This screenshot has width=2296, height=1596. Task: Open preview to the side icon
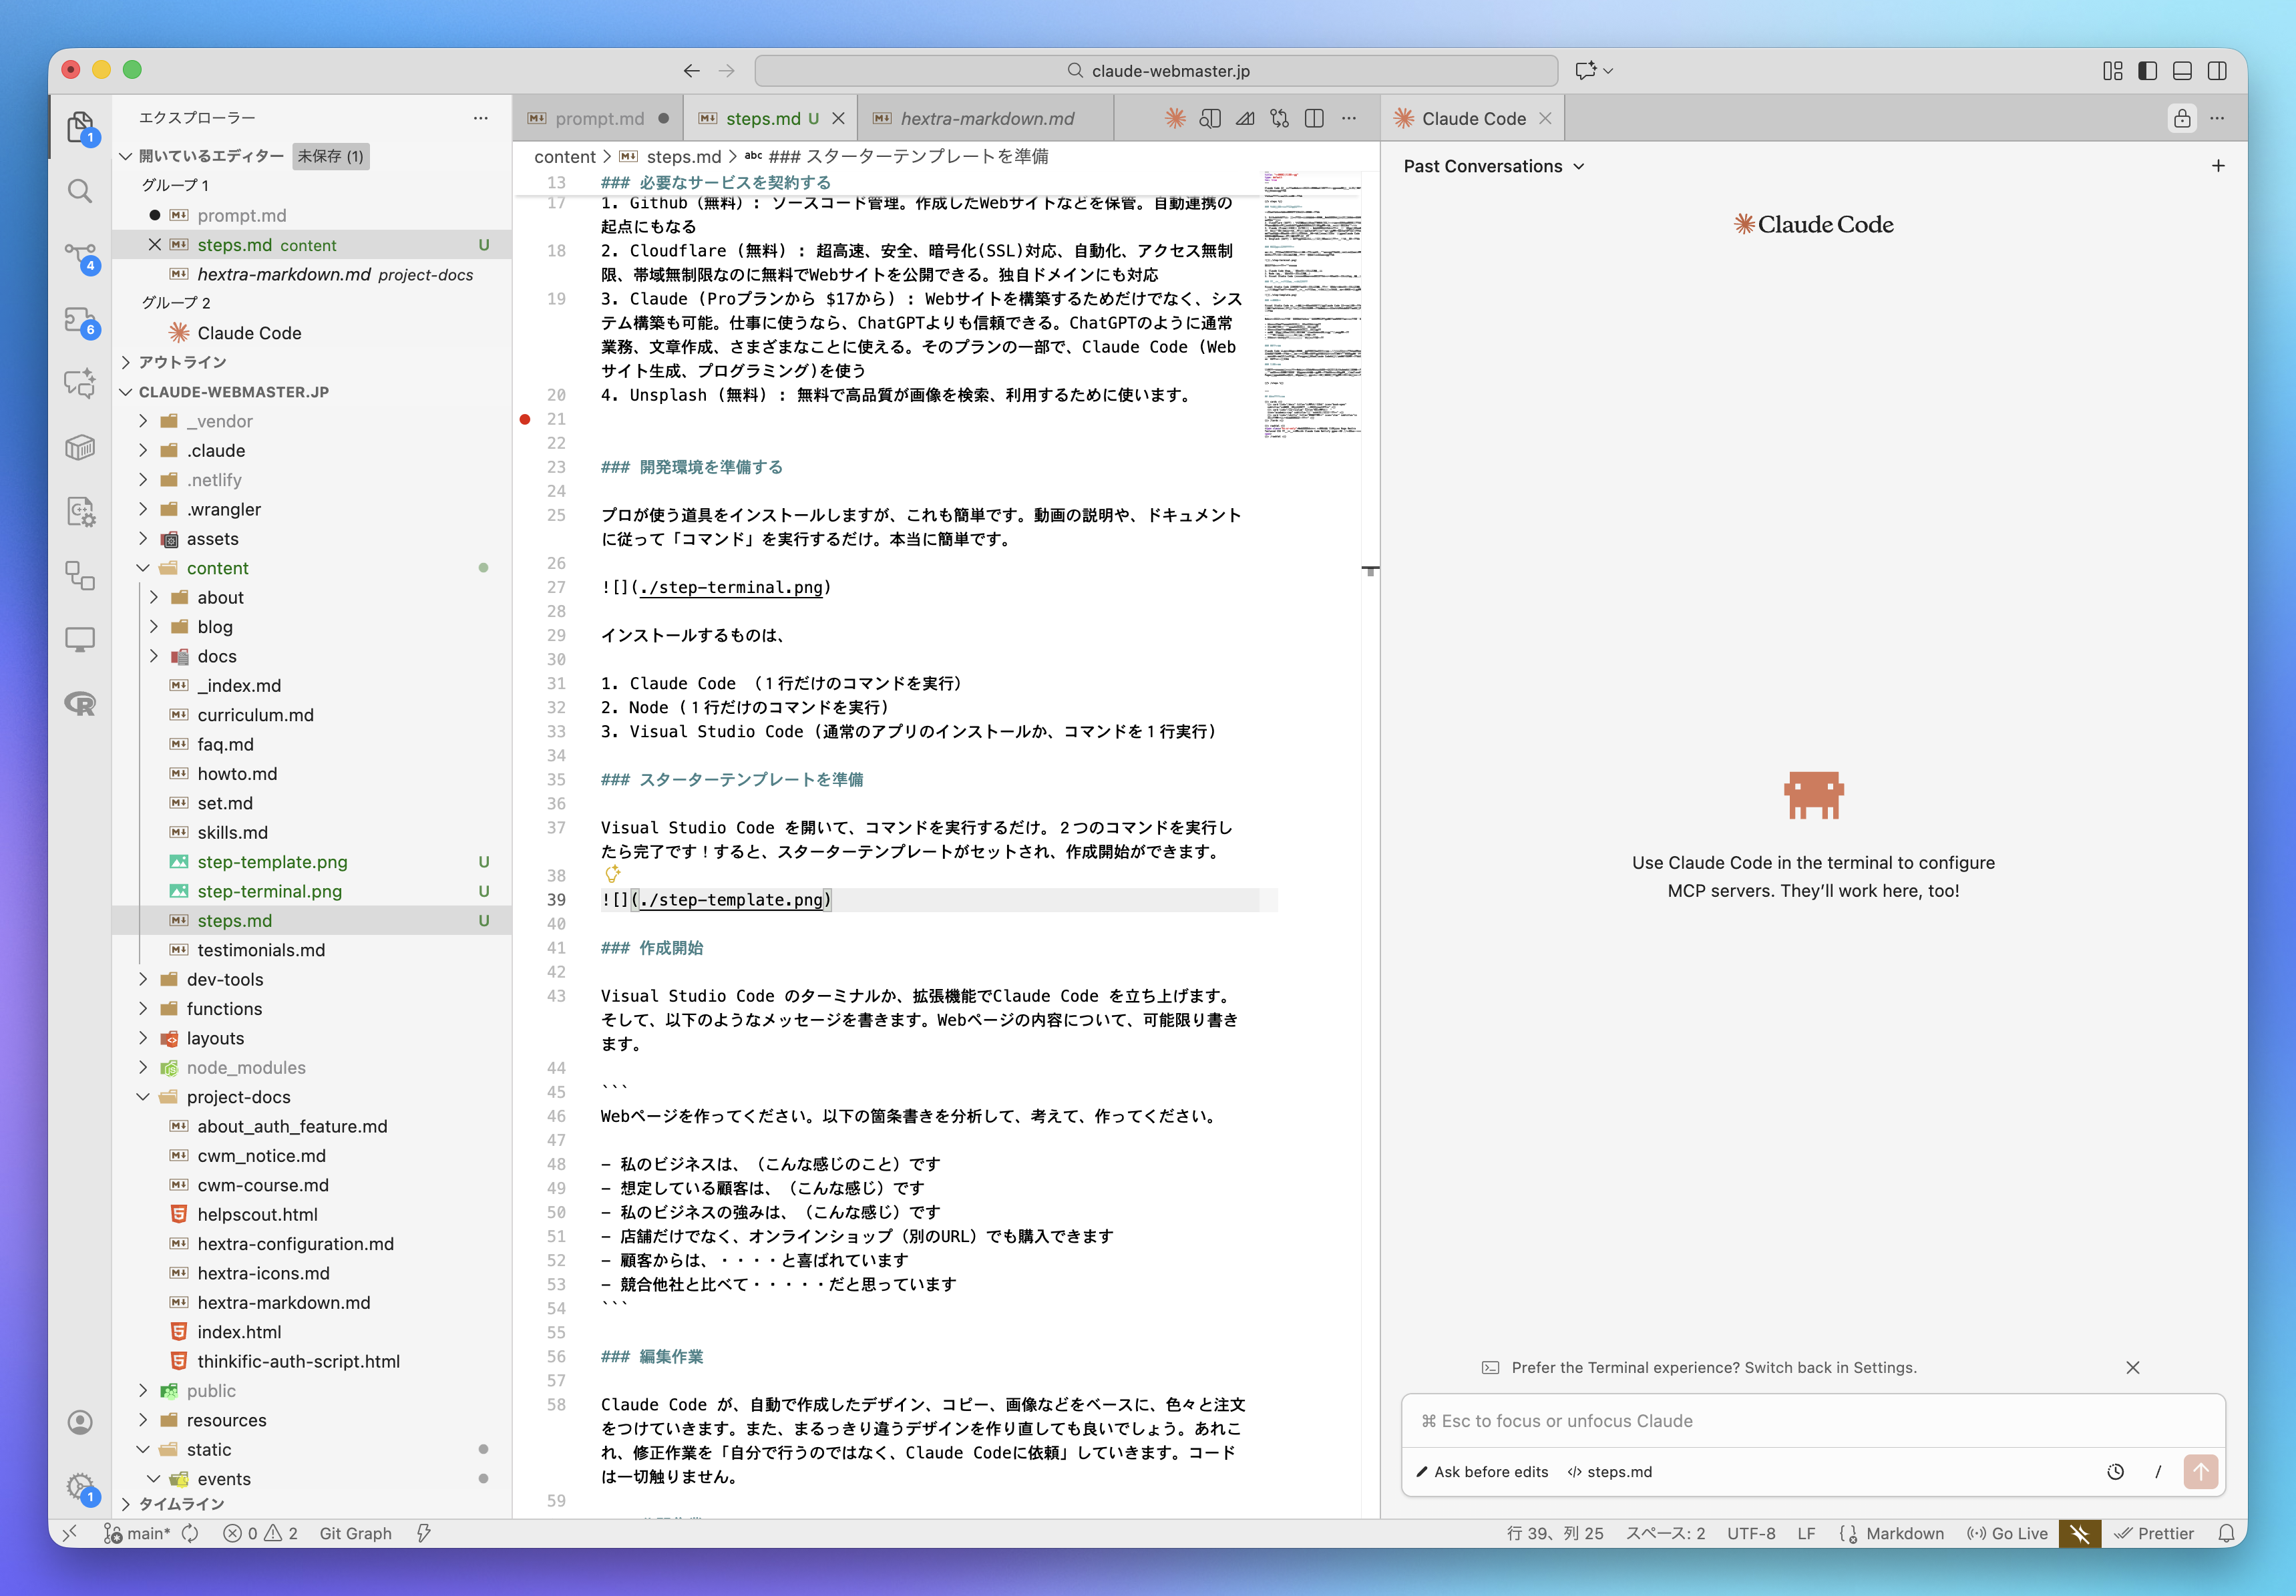[x=1210, y=118]
